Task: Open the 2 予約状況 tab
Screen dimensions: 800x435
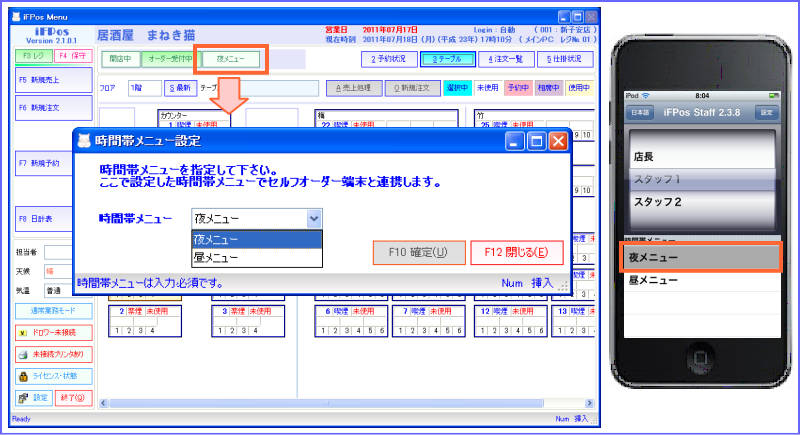Action: point(387,60)
